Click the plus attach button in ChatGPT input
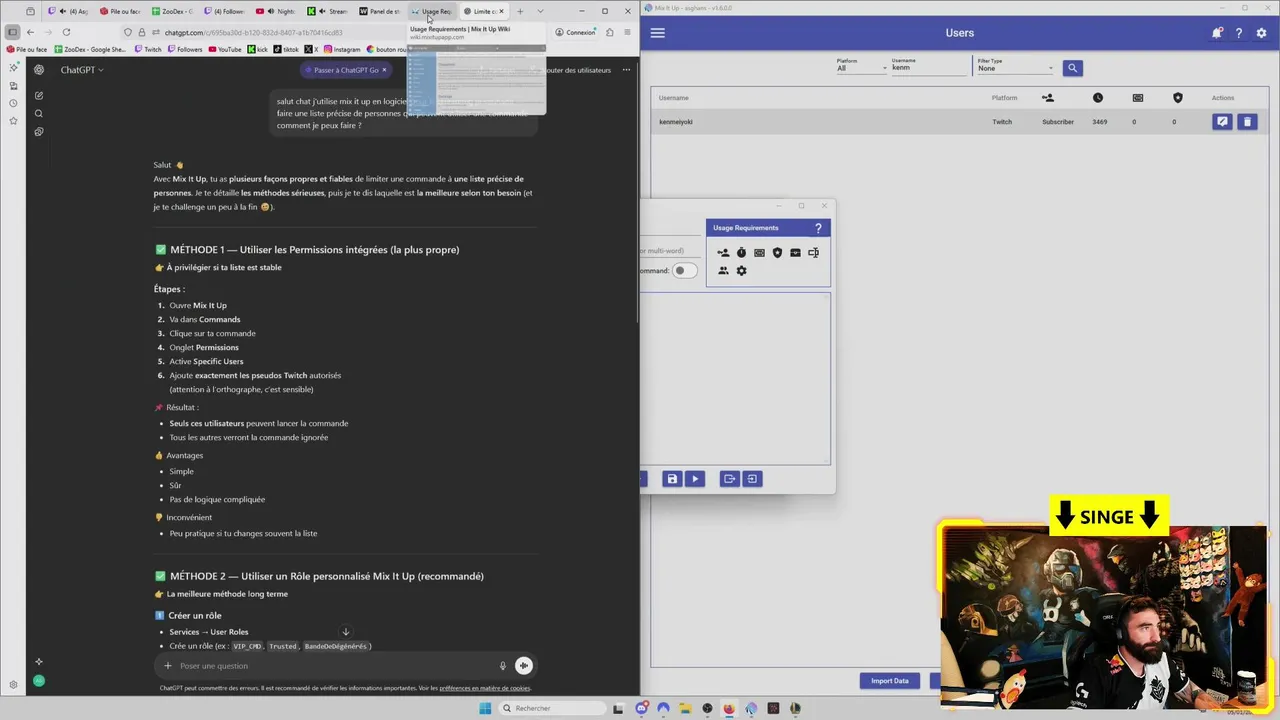The image size is (1280, 720). (x=167, y=666)
